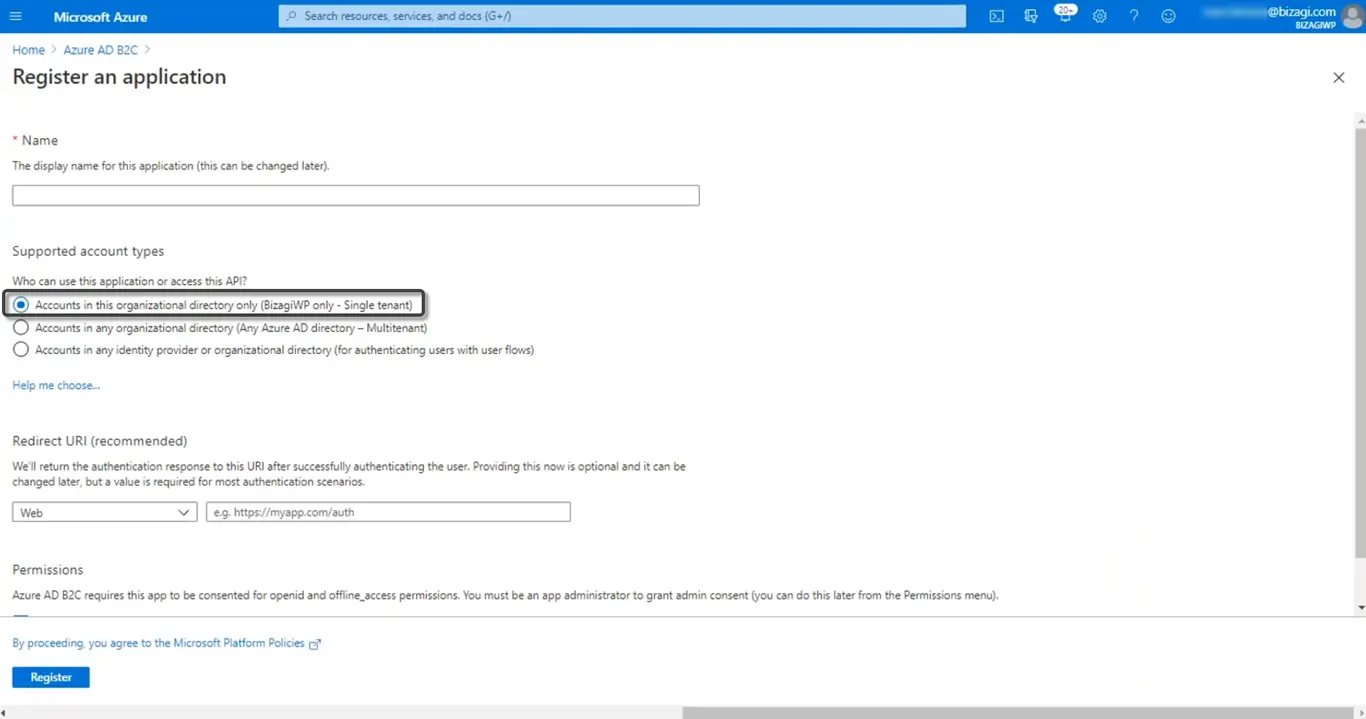The height and width of the screenshot is (719, 1366).
Task: Click the Microsoft Azure home title
Action: 100,17
